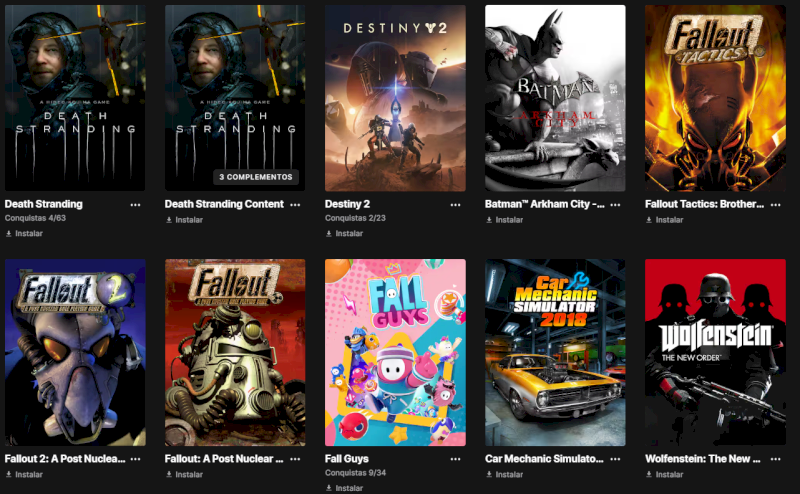Click Instalar under Fall Guys
The height and width of the screenshot is (494, 800).
click(x=344, y=488)
